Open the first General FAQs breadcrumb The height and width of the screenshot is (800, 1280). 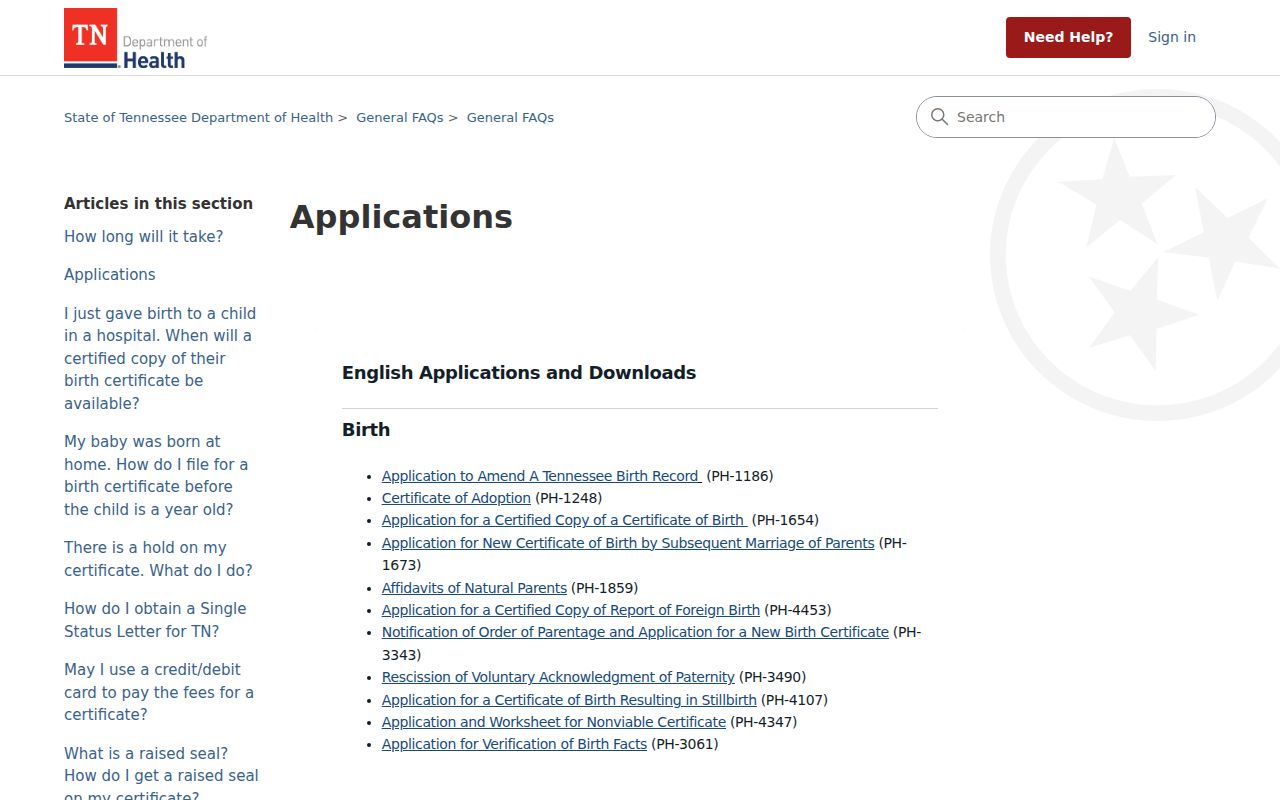[400, 117]
